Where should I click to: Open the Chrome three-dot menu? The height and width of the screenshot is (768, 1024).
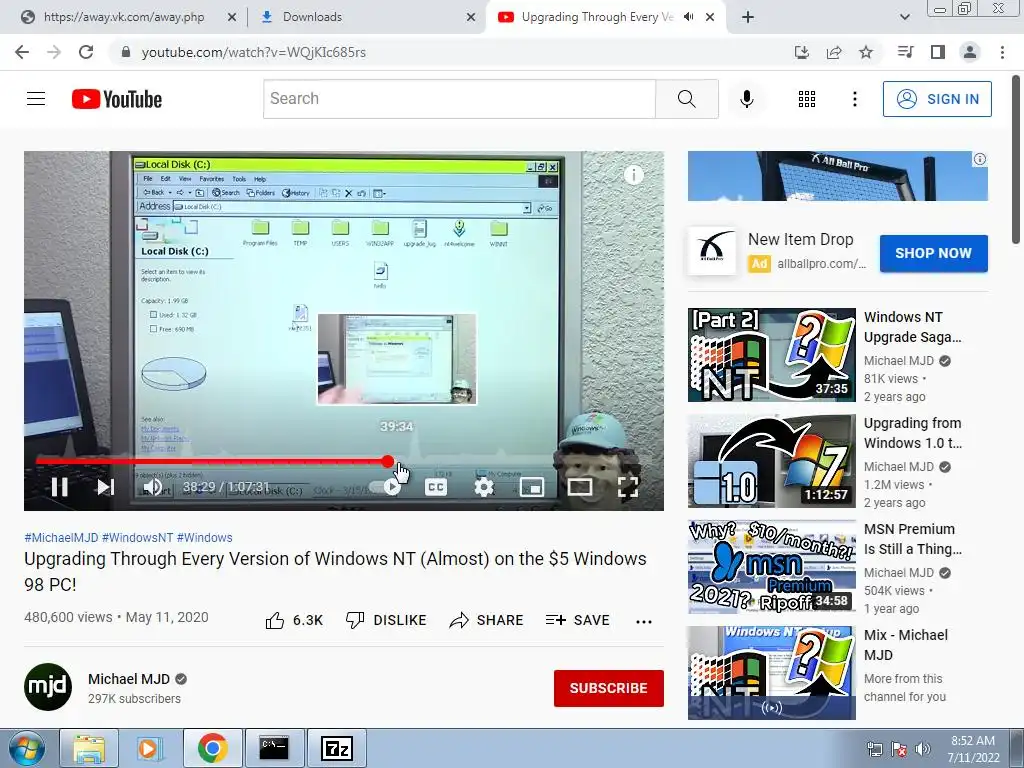[1002, 52]
